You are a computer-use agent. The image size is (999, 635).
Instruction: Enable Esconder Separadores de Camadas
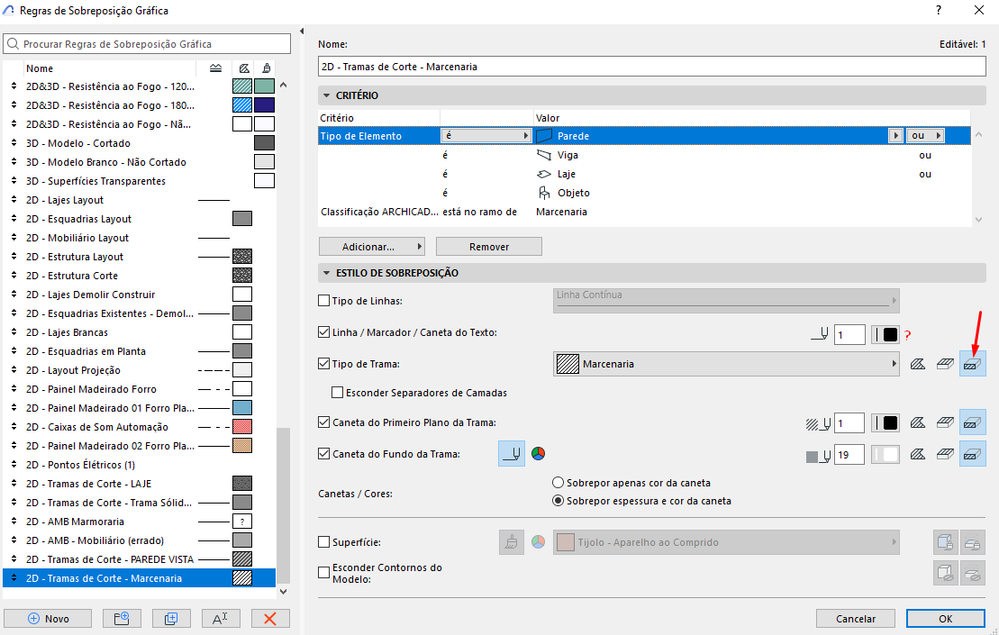337,393
